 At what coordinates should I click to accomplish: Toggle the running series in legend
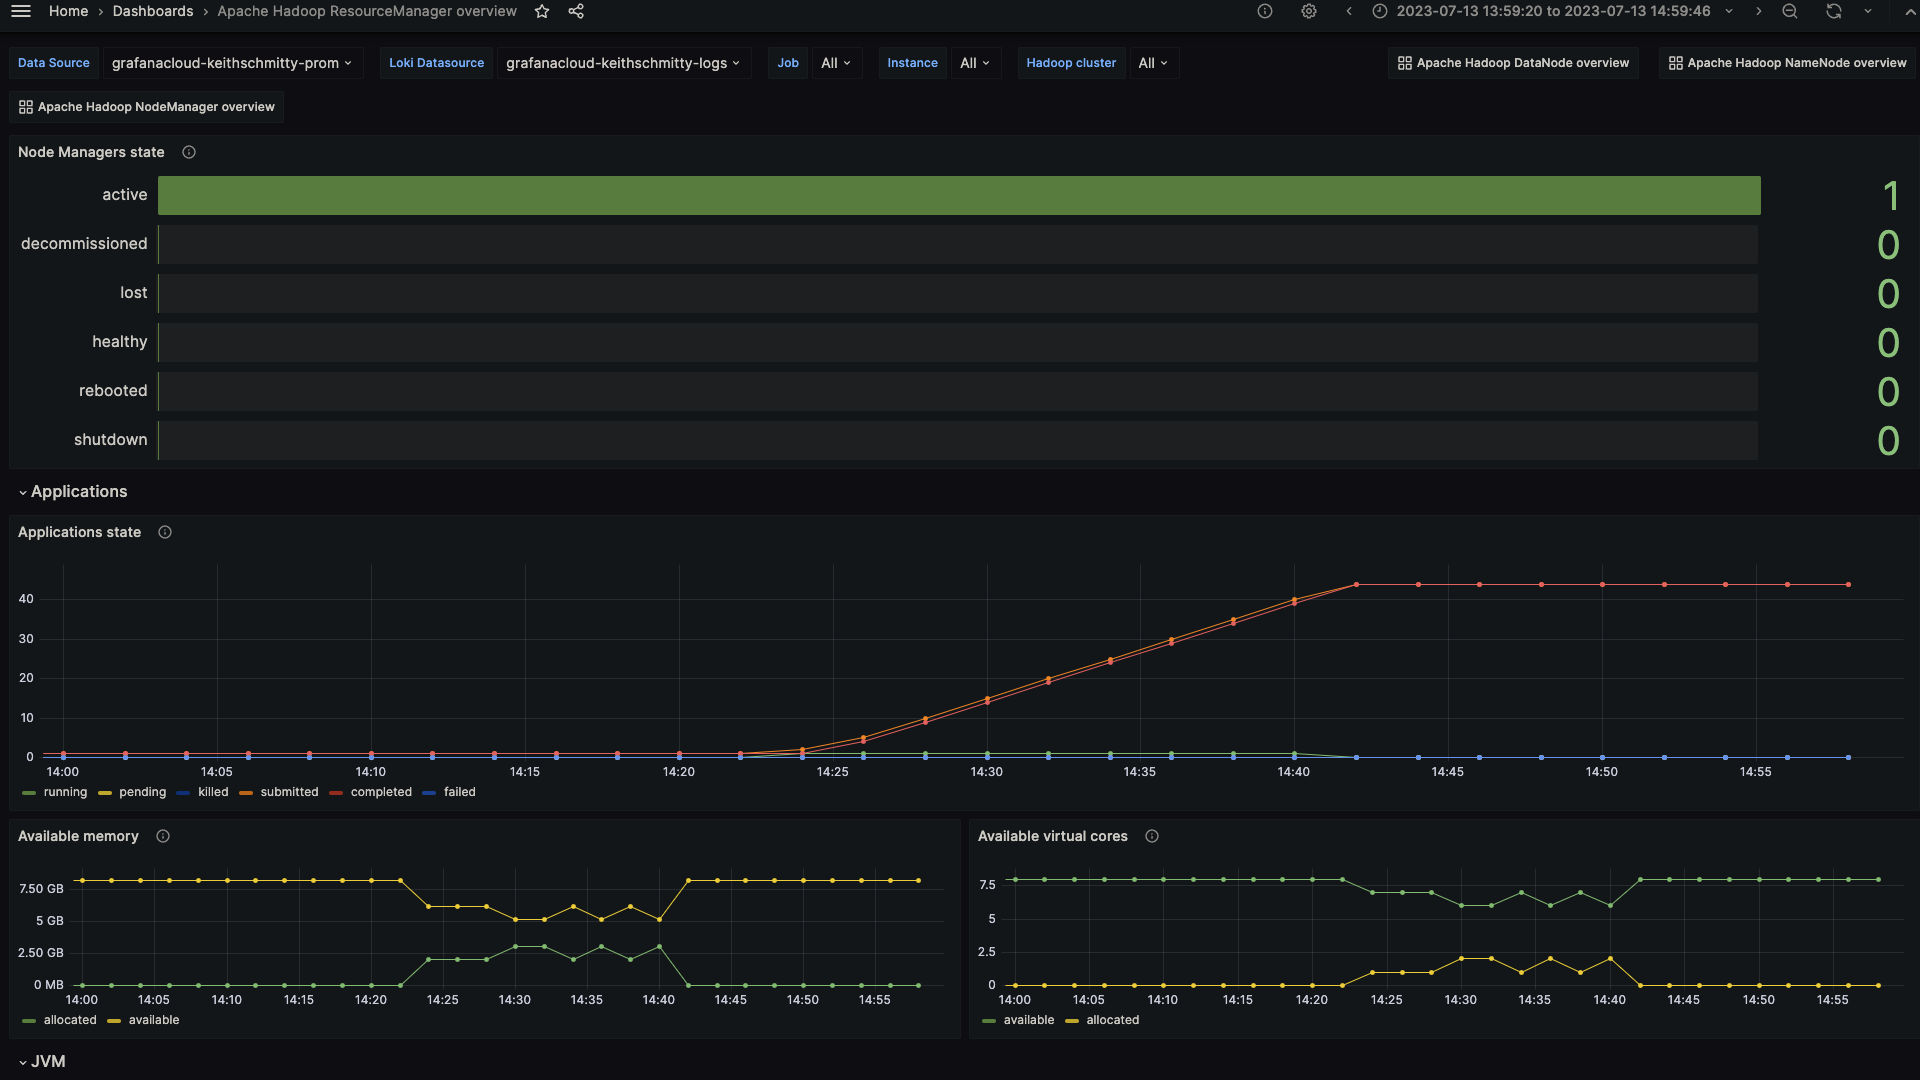coord(64,792)
